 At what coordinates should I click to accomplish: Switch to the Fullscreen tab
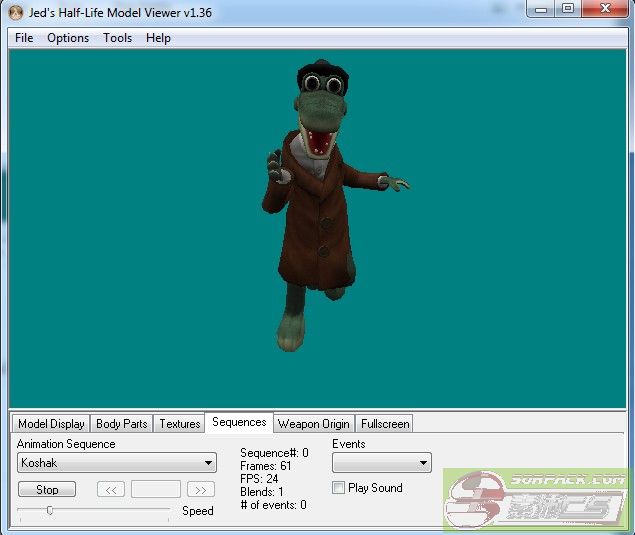[385, 424]
